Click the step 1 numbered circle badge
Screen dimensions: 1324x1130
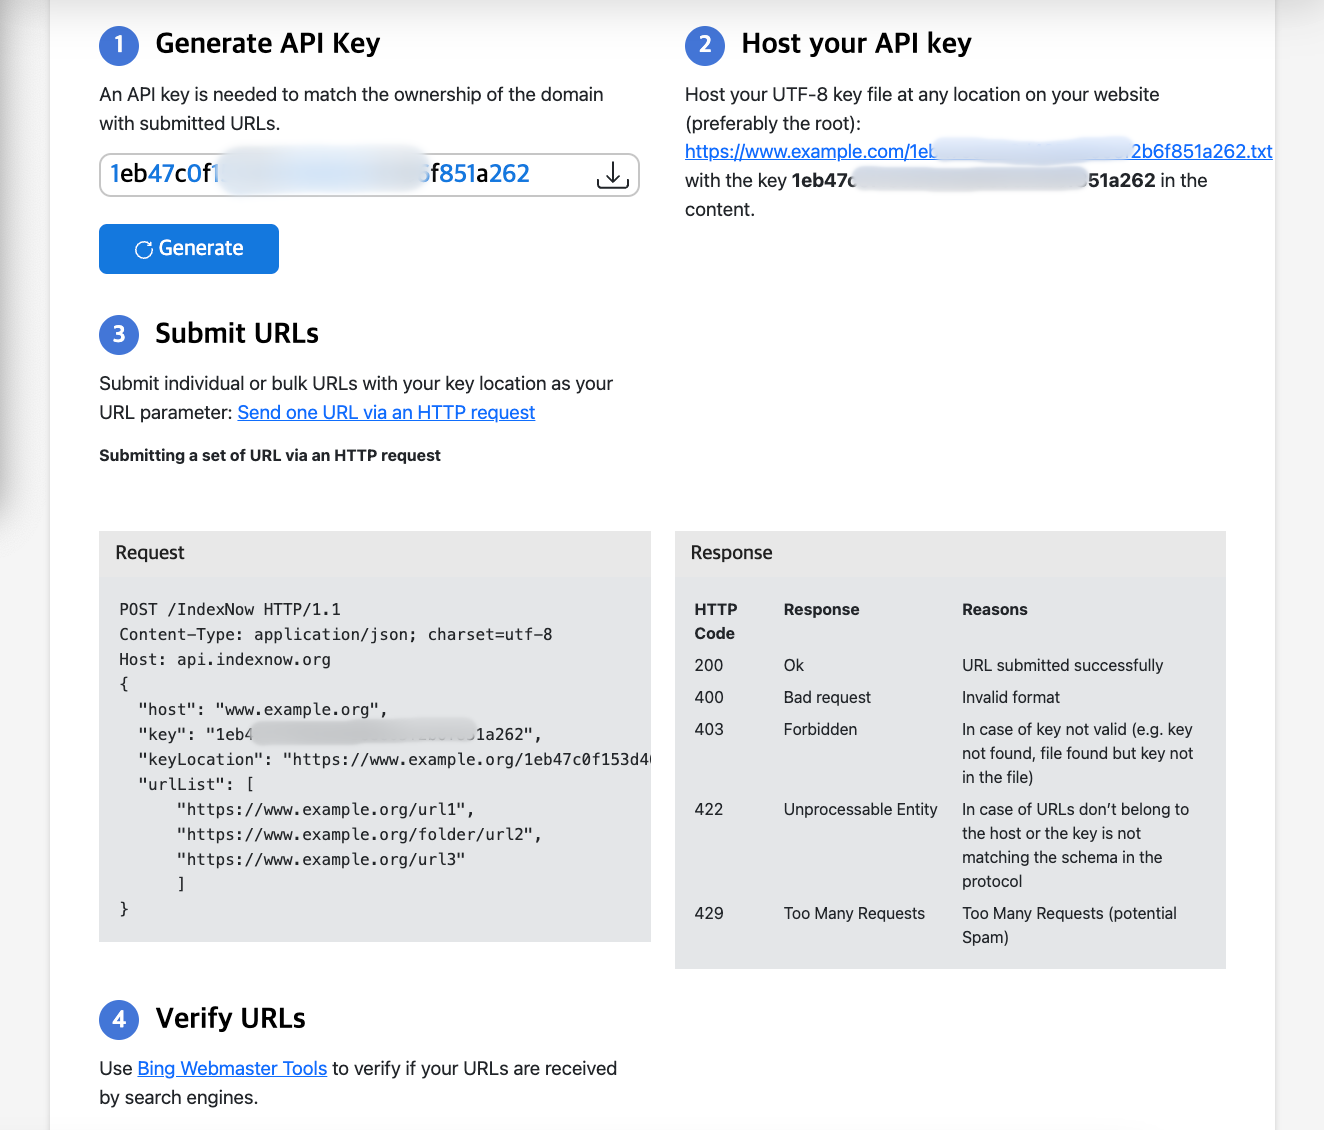[118, 45]
